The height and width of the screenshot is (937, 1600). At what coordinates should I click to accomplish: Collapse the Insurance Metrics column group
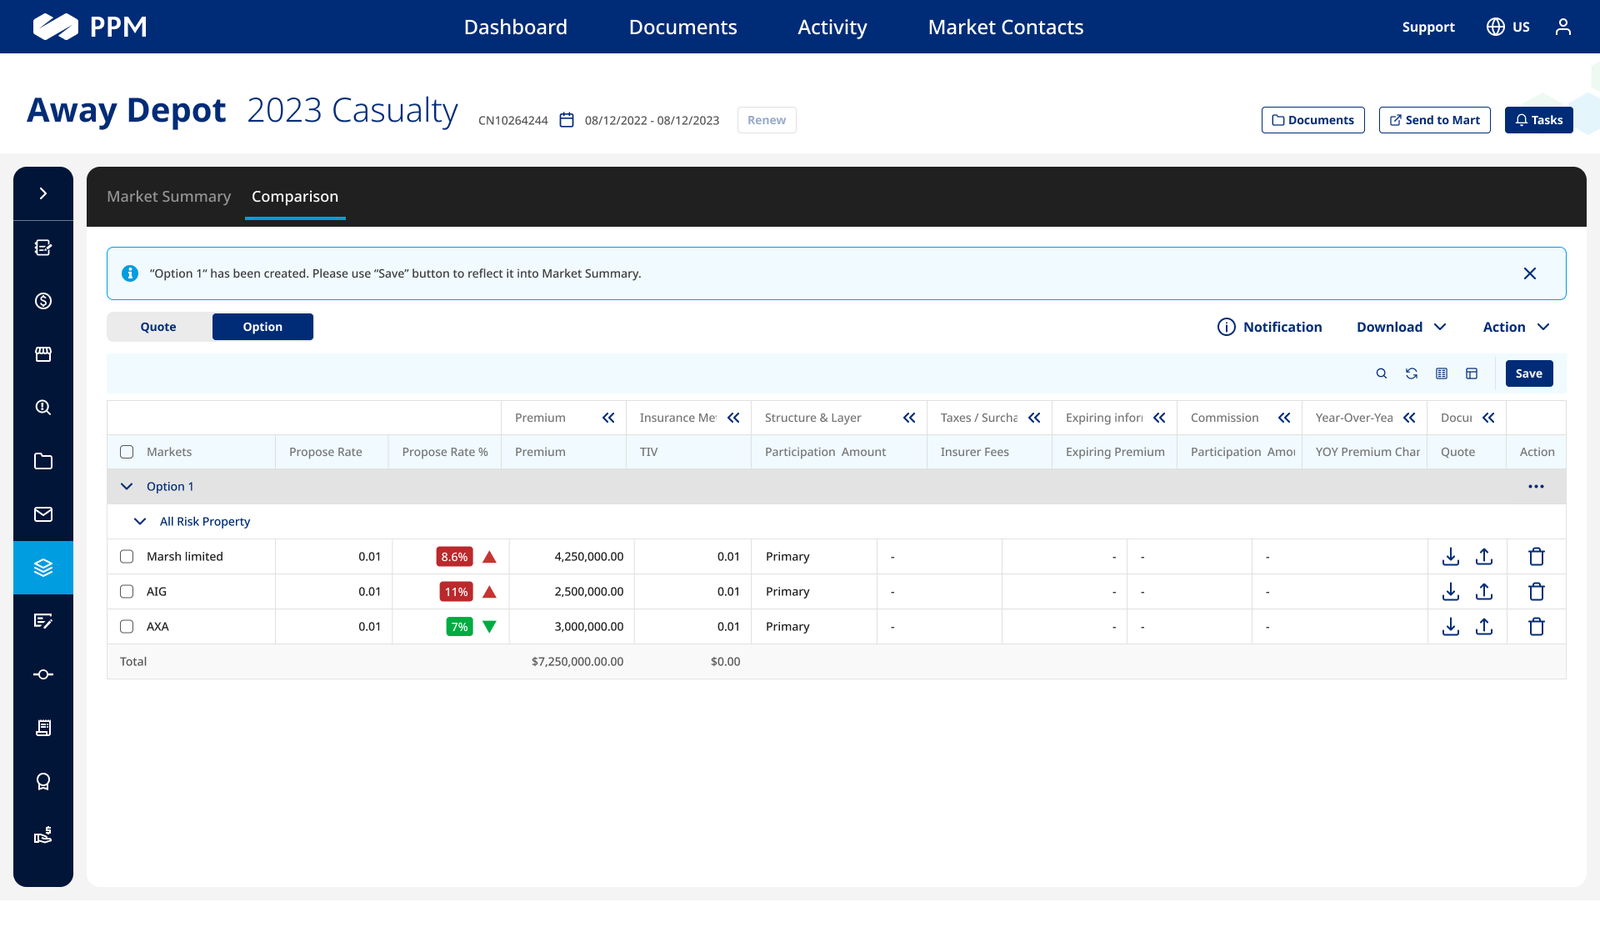coord(733,418)
